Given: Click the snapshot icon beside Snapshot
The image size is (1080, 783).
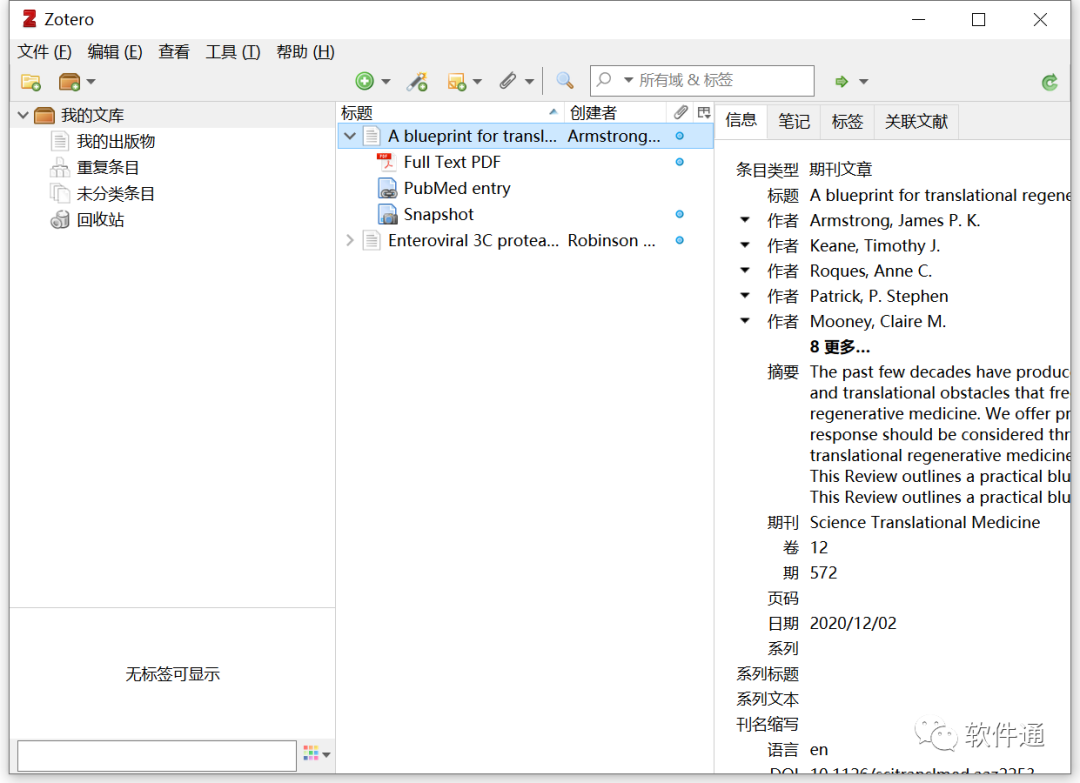Looking at the screenshot, I should click(388, 214).
